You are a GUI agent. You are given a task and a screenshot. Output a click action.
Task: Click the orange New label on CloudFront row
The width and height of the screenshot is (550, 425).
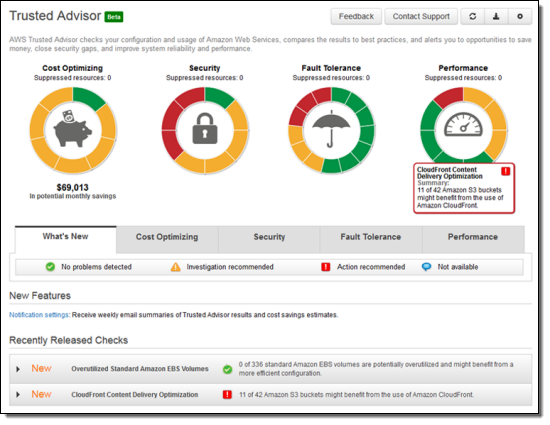[41, 394]
